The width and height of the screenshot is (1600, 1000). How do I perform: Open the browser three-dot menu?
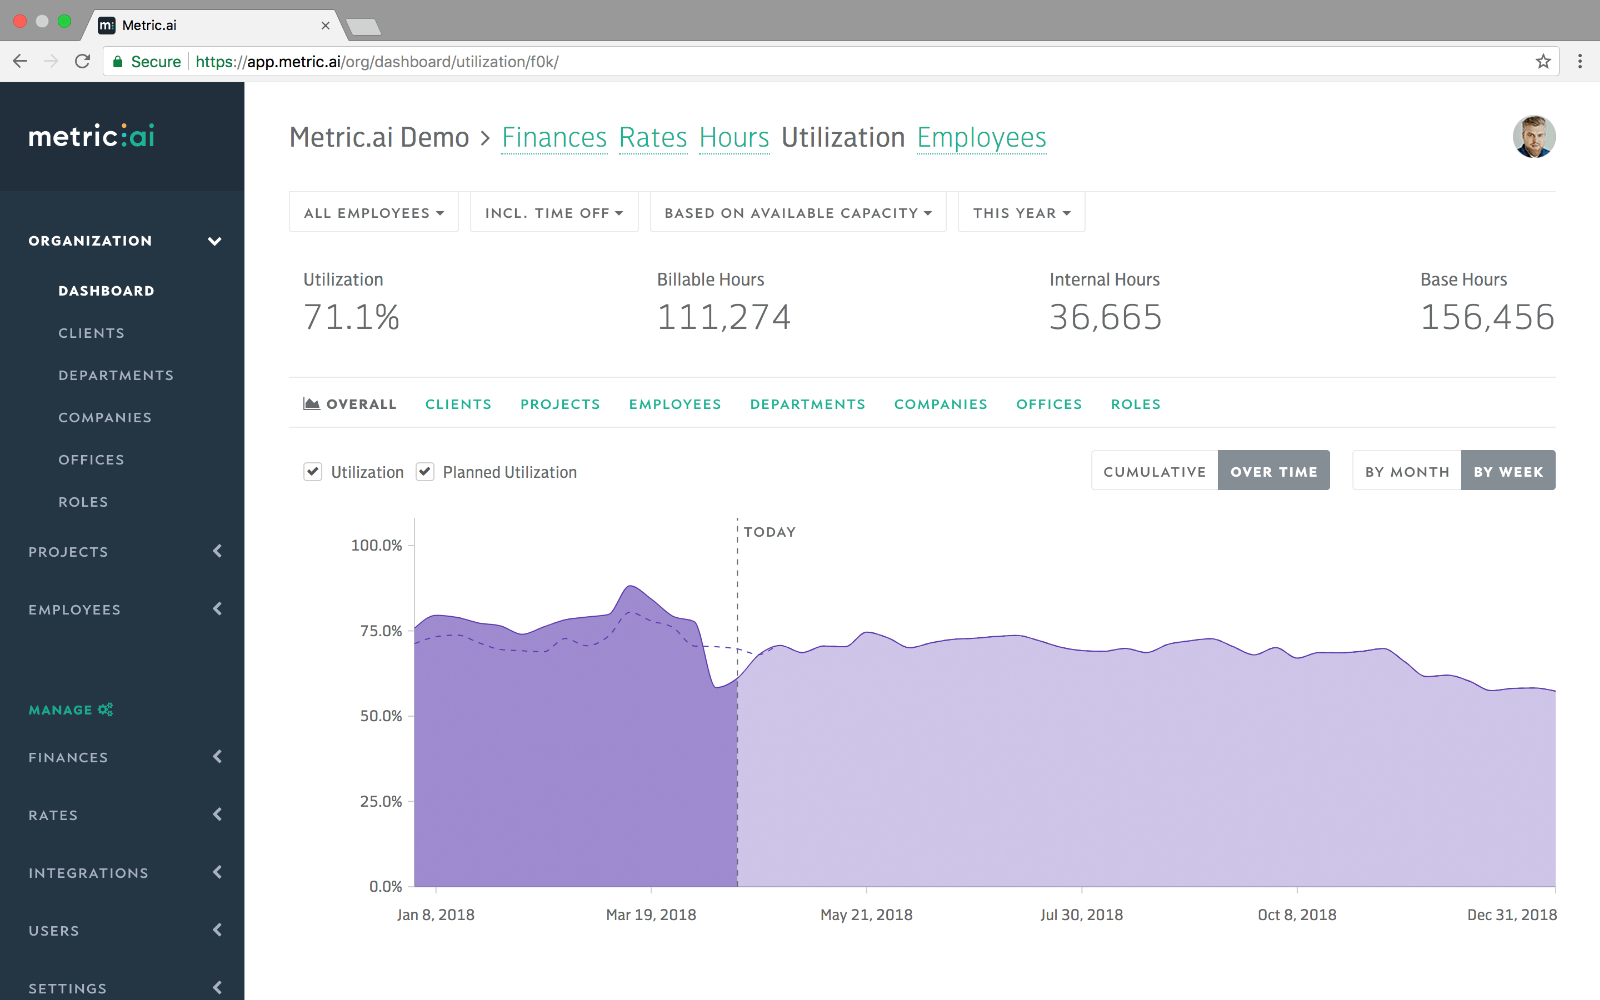[1580, 61]
